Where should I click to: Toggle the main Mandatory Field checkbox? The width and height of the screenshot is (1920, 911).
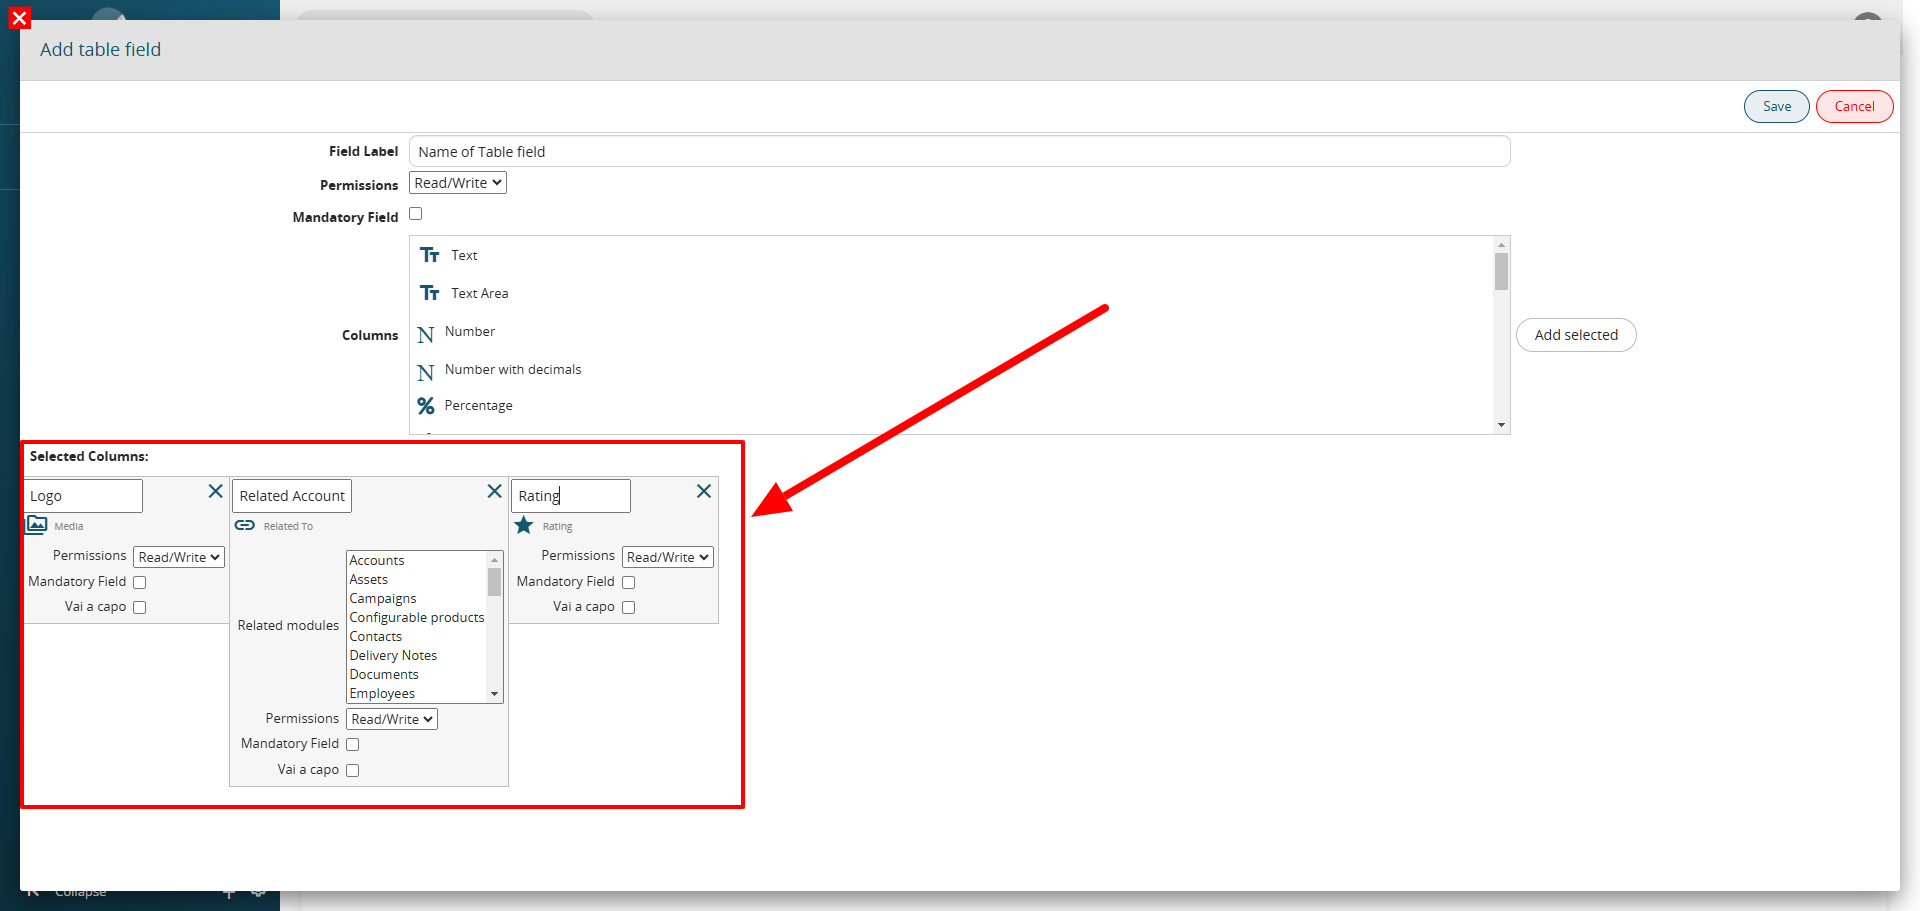tap(416, 214)
